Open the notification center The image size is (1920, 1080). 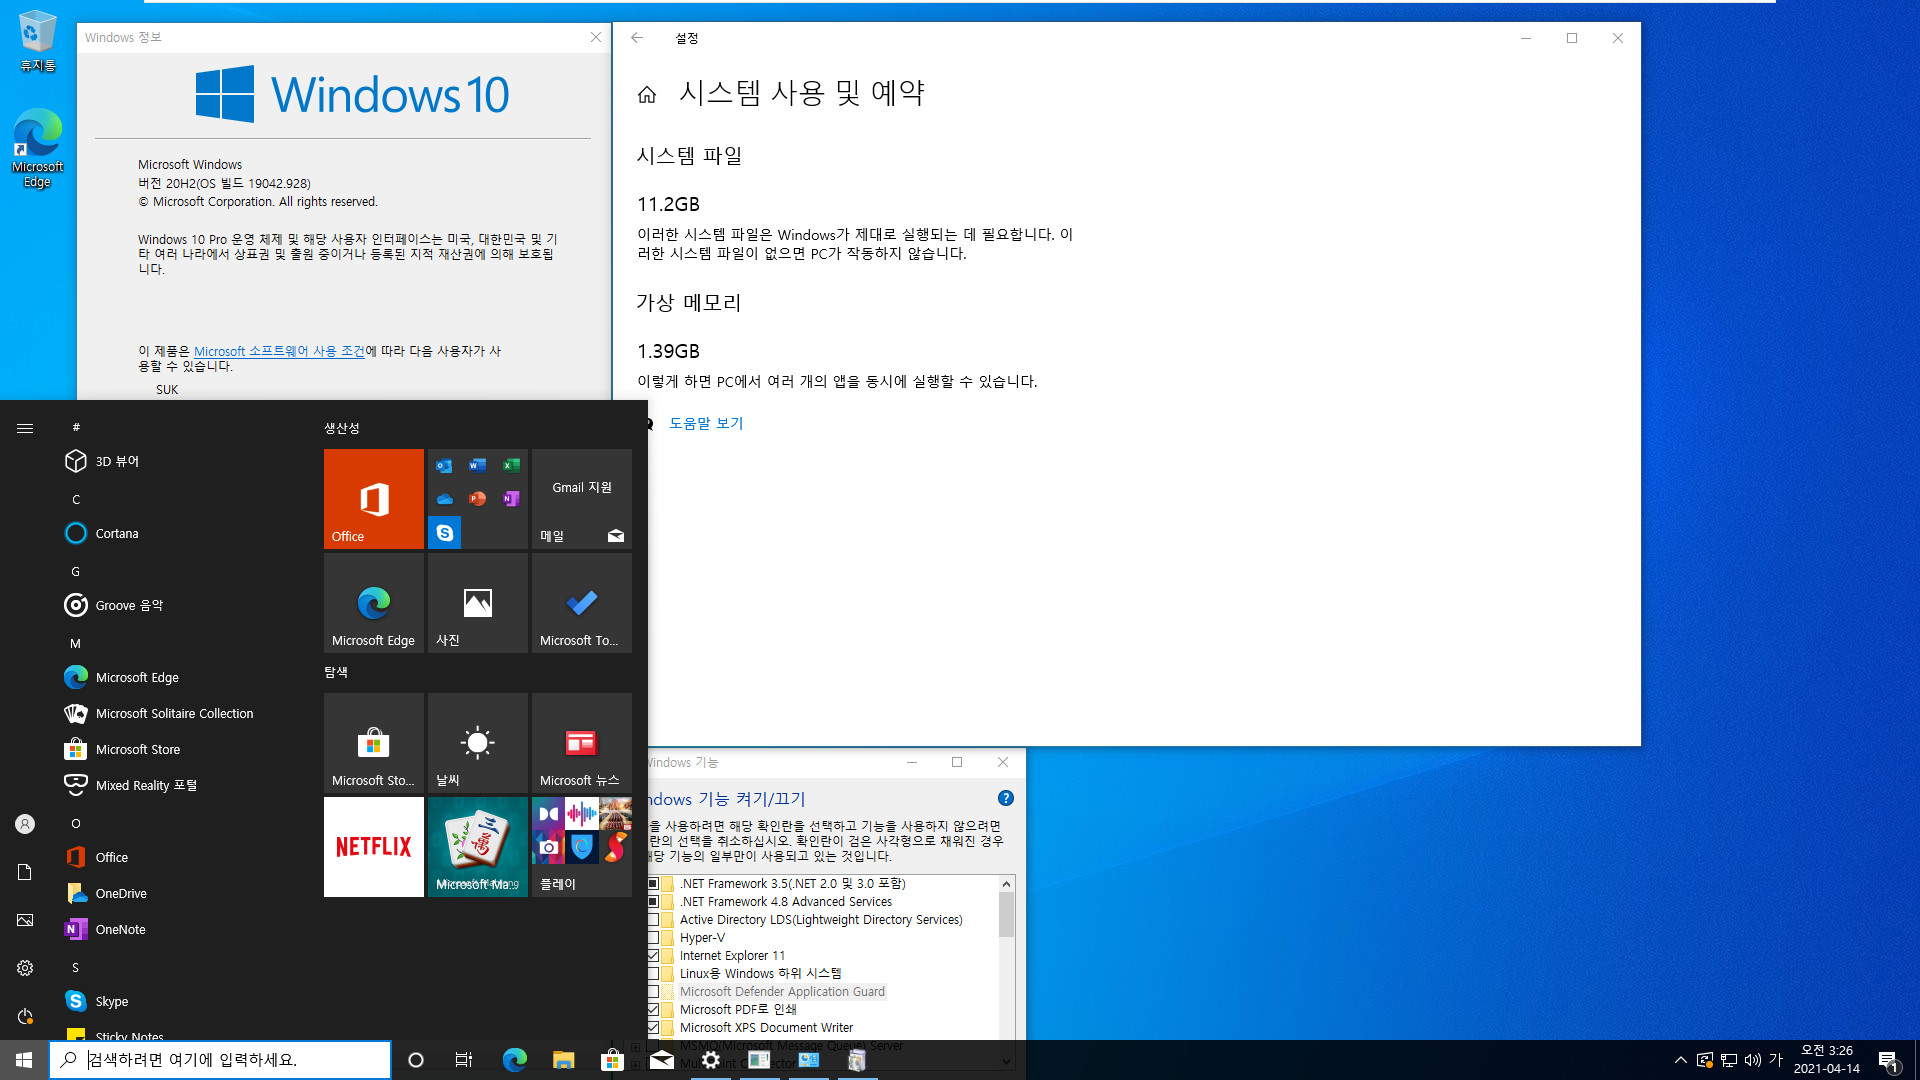1888,1060
